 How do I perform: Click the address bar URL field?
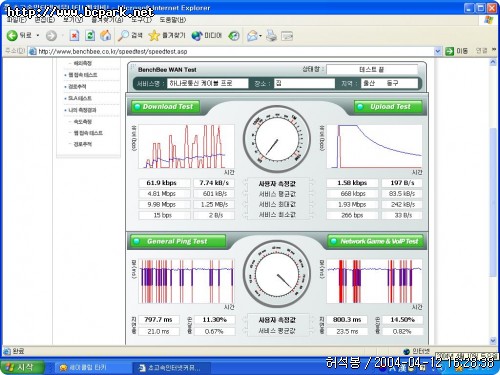233,51
